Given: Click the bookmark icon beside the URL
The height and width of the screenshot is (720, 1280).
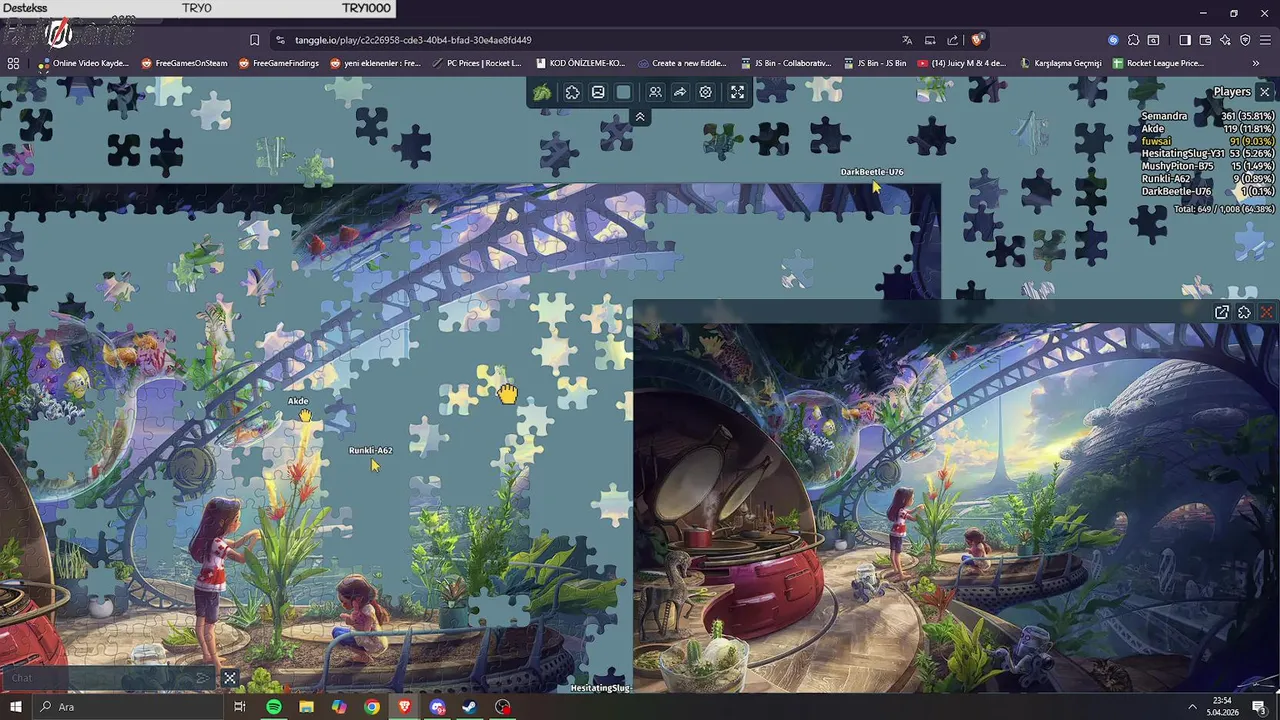Looking at the screenshot, I should click(254, 40).
